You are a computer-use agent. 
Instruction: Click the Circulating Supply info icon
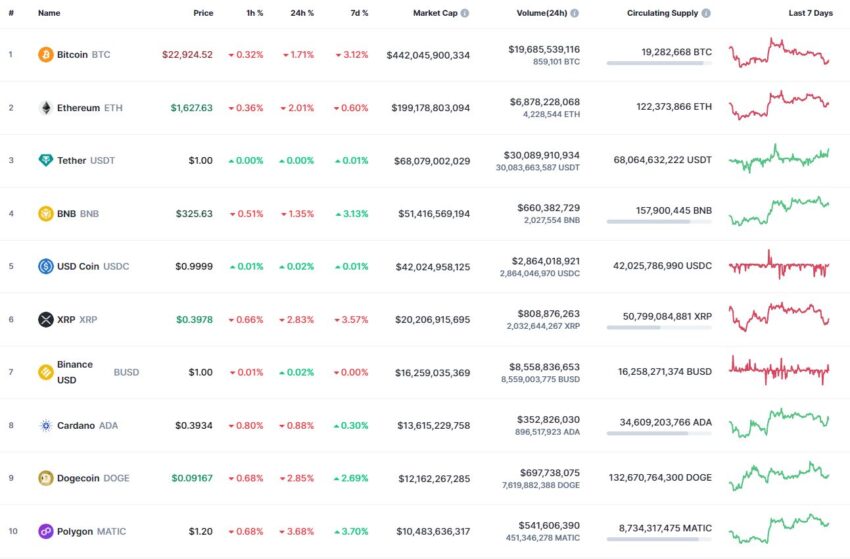click(706, 13)
